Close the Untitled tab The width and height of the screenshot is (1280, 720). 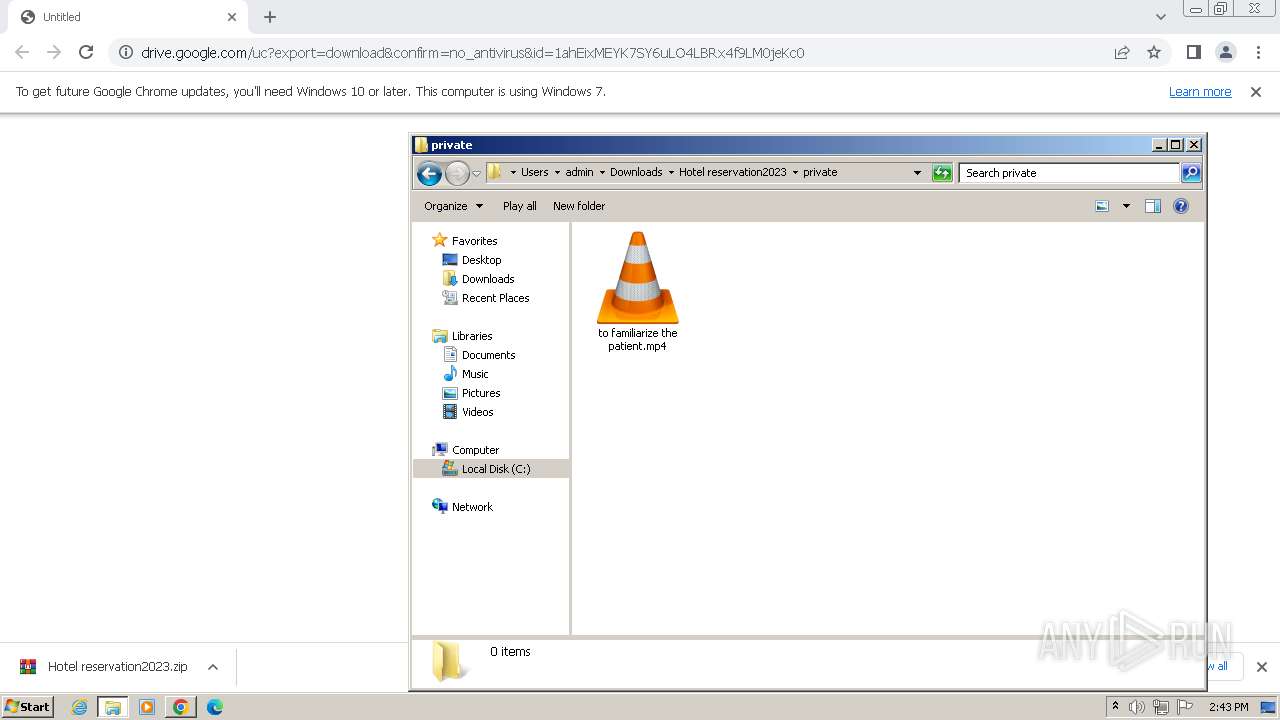coord(232,17)
